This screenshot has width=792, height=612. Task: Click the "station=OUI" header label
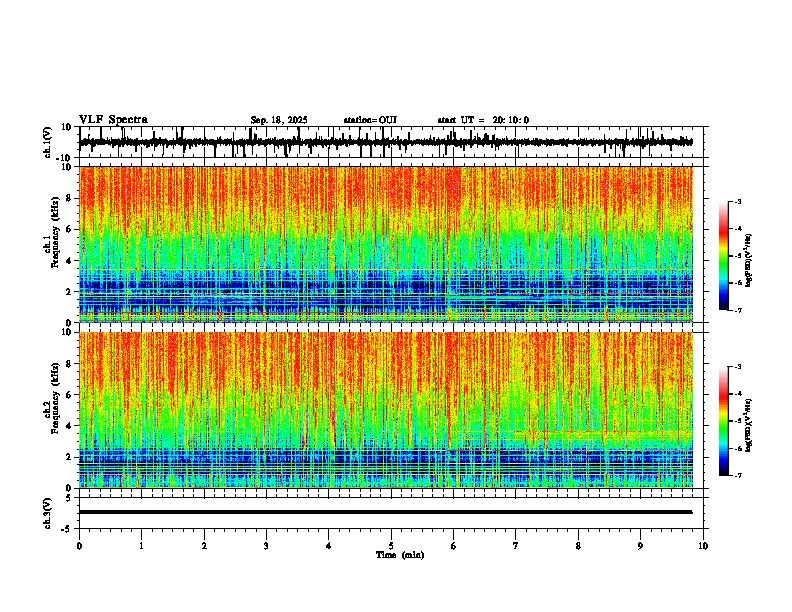pyautogui.click(x=370, y=120)
